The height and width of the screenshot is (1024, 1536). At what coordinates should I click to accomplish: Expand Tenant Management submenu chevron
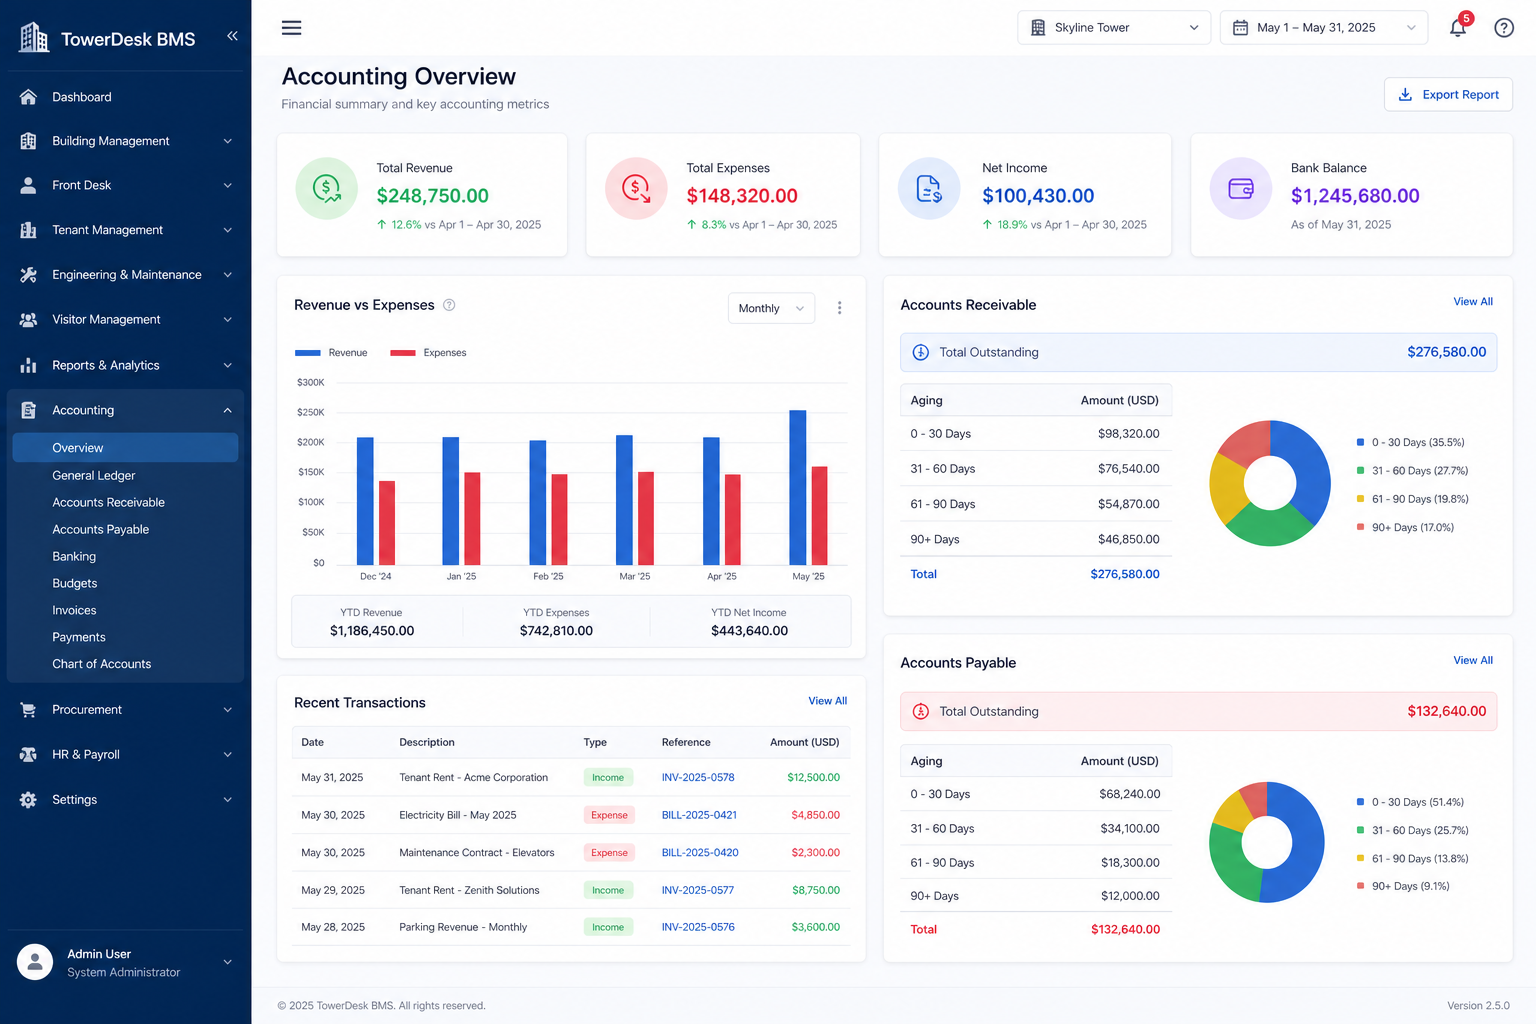(x=227, y=230)
